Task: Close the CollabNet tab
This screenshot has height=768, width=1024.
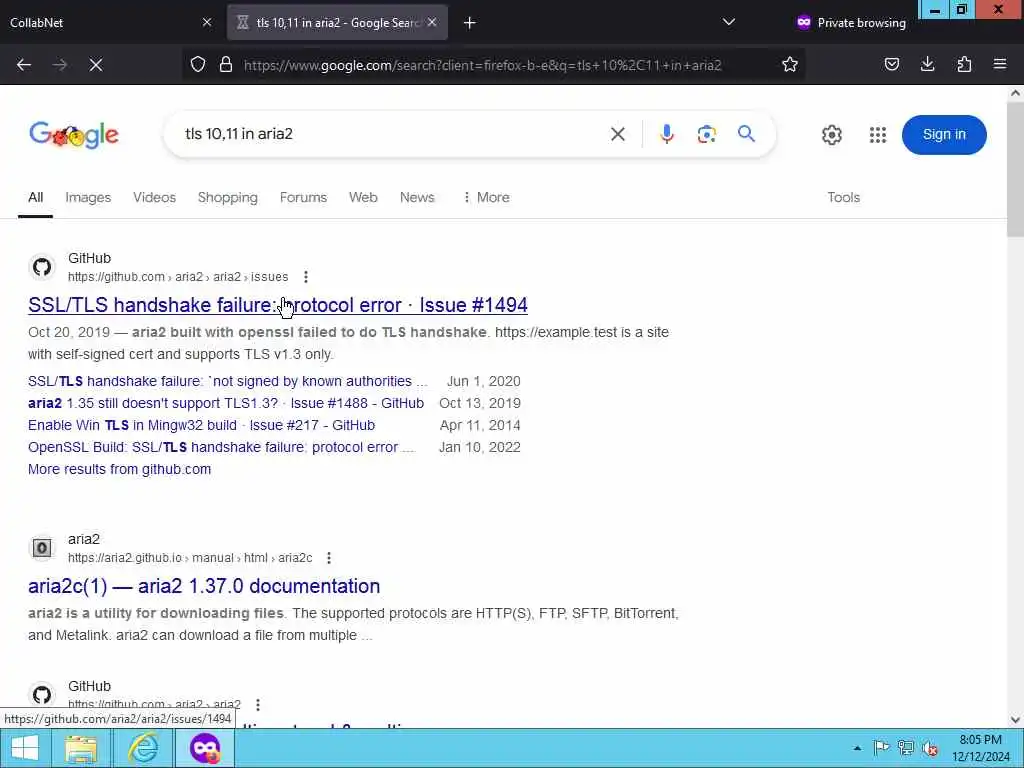Action: click(x=207, y=22)
